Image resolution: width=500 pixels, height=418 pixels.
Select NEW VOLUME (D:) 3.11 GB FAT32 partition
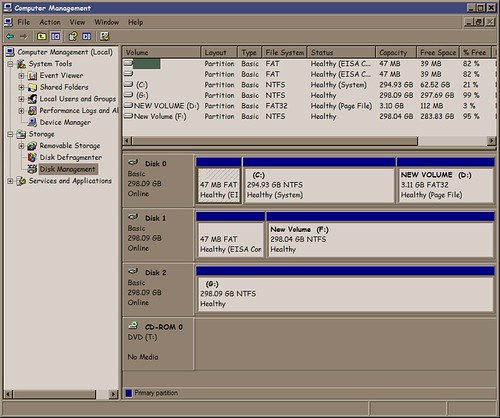(446, 185)
